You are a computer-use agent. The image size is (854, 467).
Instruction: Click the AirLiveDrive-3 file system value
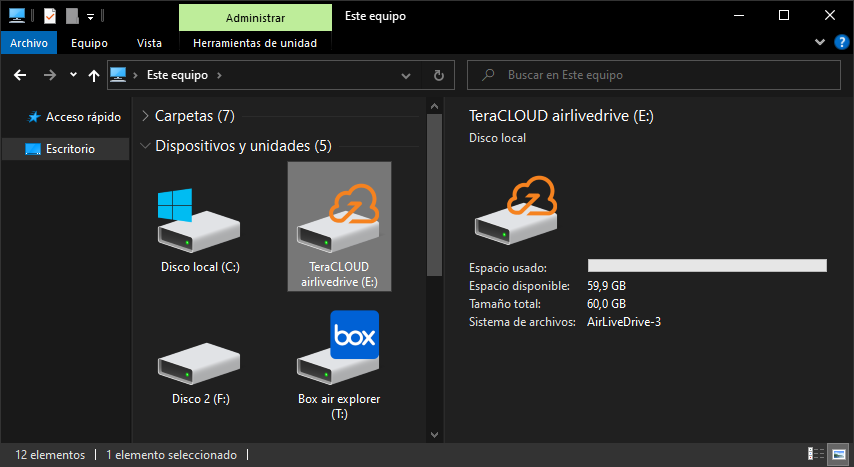coord(624,322)
